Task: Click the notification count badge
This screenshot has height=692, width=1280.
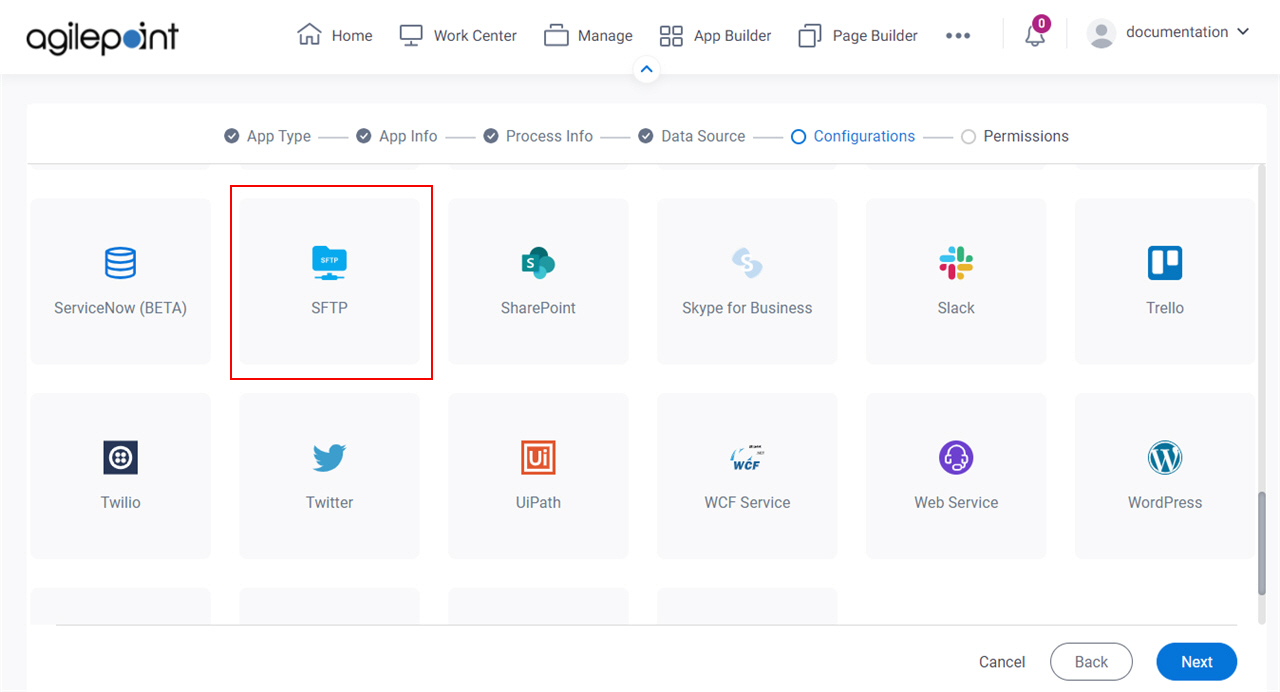Action: (1042, 24)
